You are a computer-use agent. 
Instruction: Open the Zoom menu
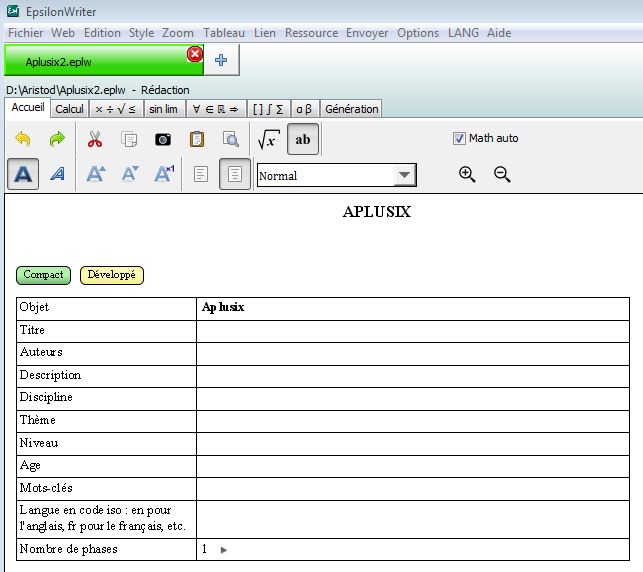(178, 33)
